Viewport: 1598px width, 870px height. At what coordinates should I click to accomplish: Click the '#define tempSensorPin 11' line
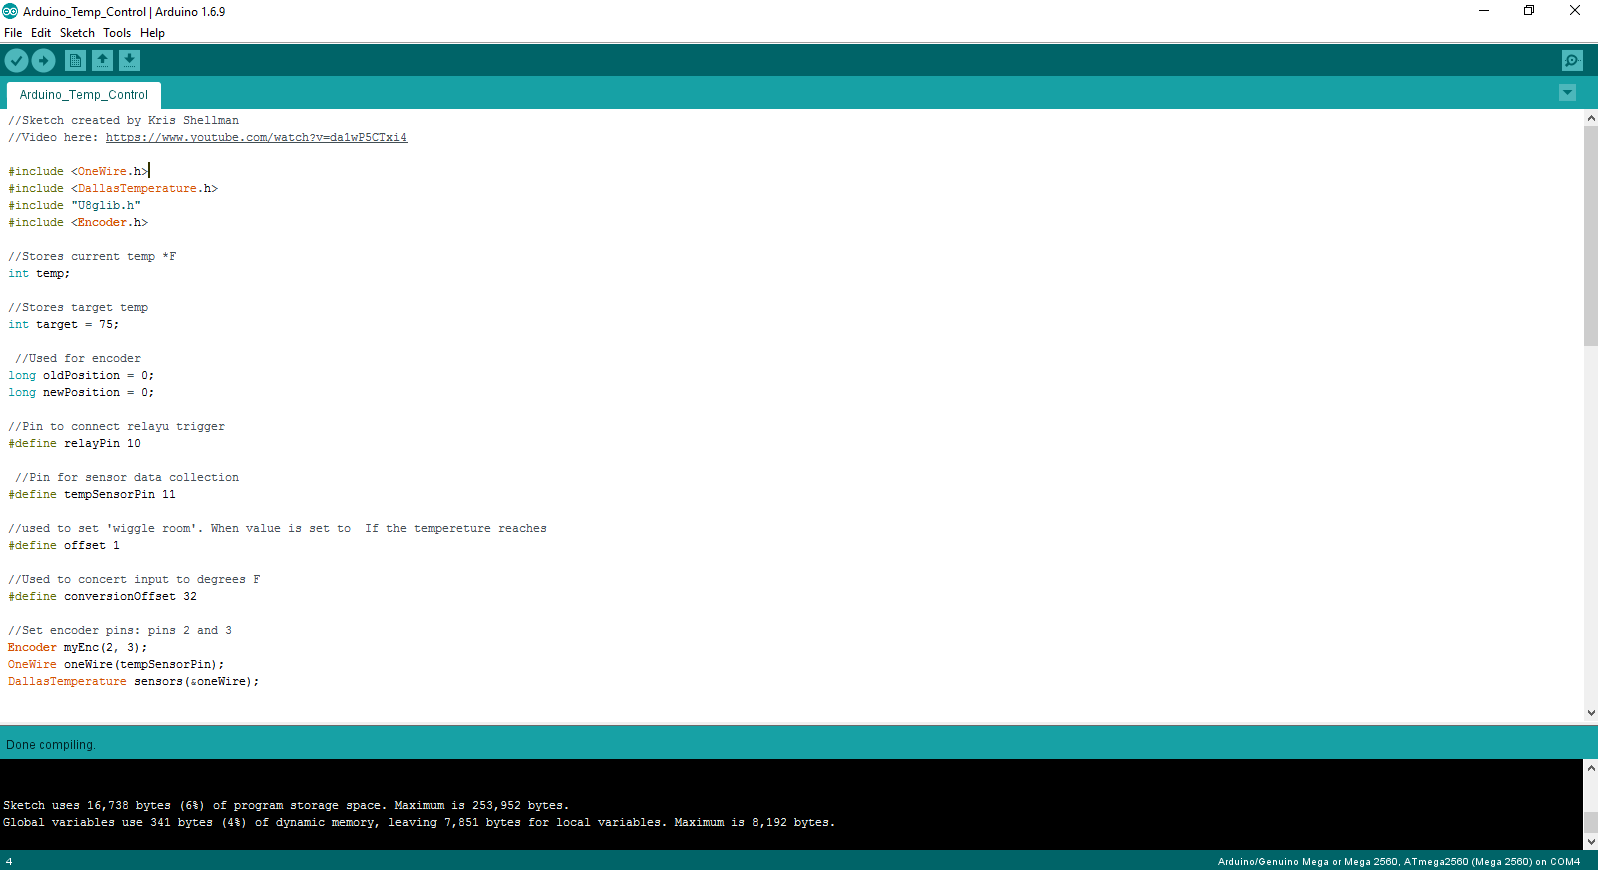92,495
